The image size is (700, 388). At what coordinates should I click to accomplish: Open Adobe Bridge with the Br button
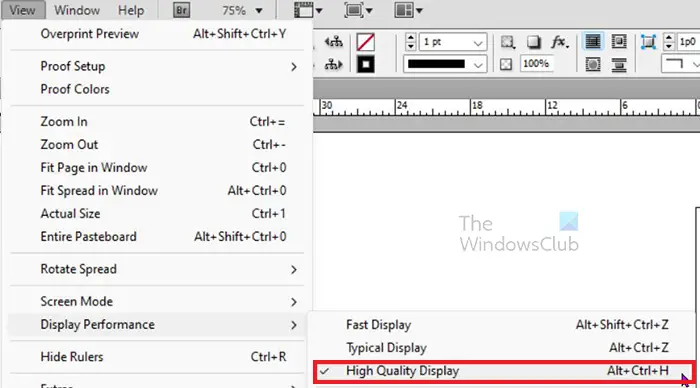pos(181,10)
